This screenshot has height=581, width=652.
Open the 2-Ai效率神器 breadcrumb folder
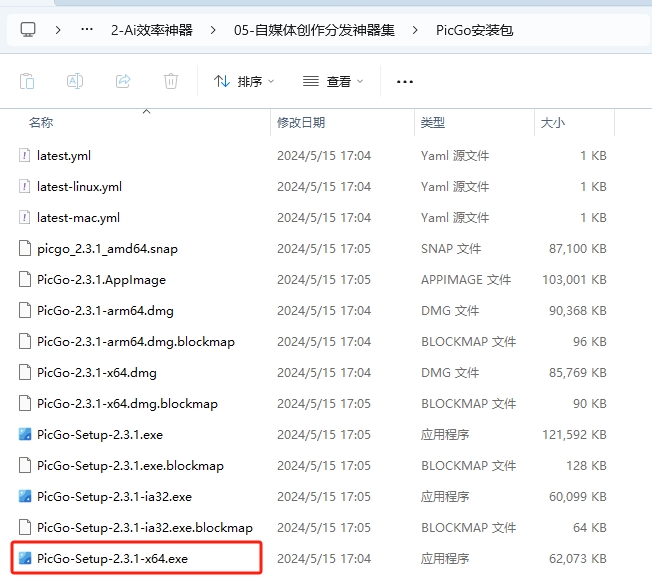(152, 30)
